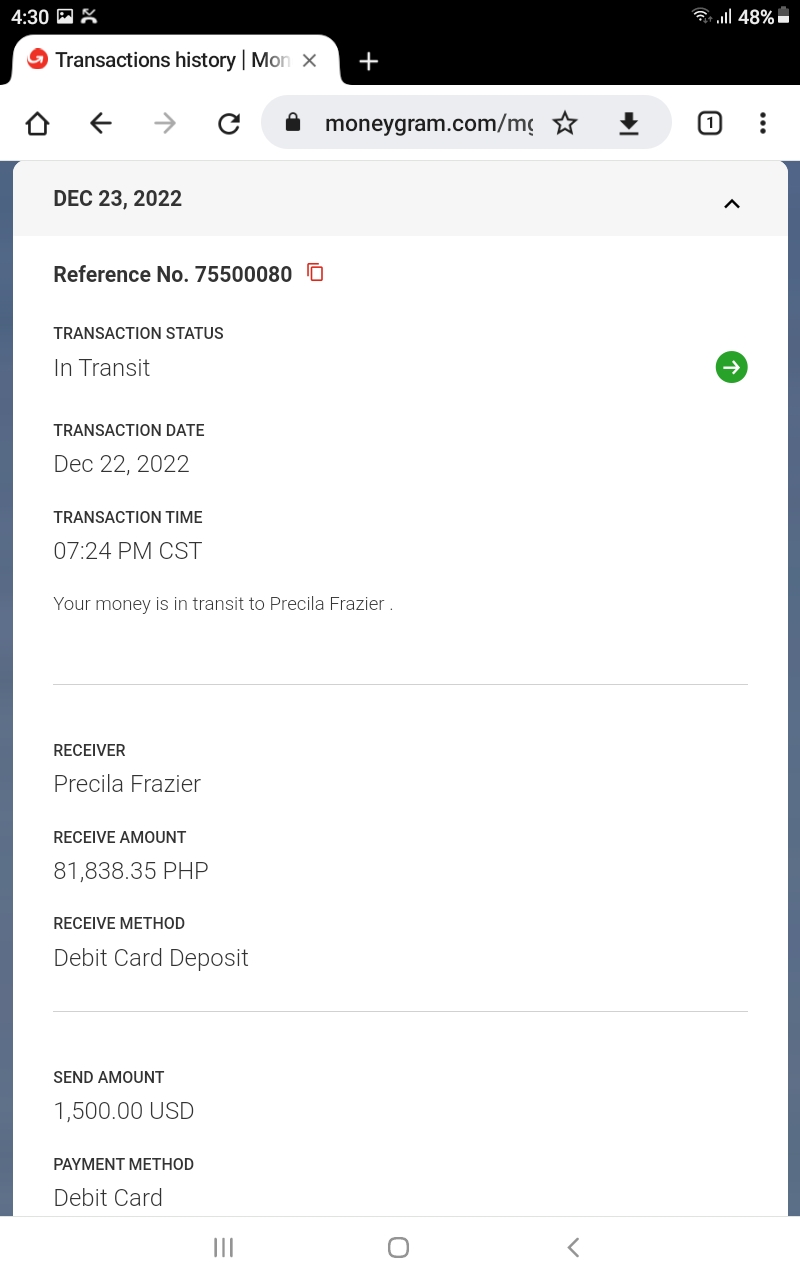
Task: Click the green in-transit status arrow
Action: tap(731, 367)
